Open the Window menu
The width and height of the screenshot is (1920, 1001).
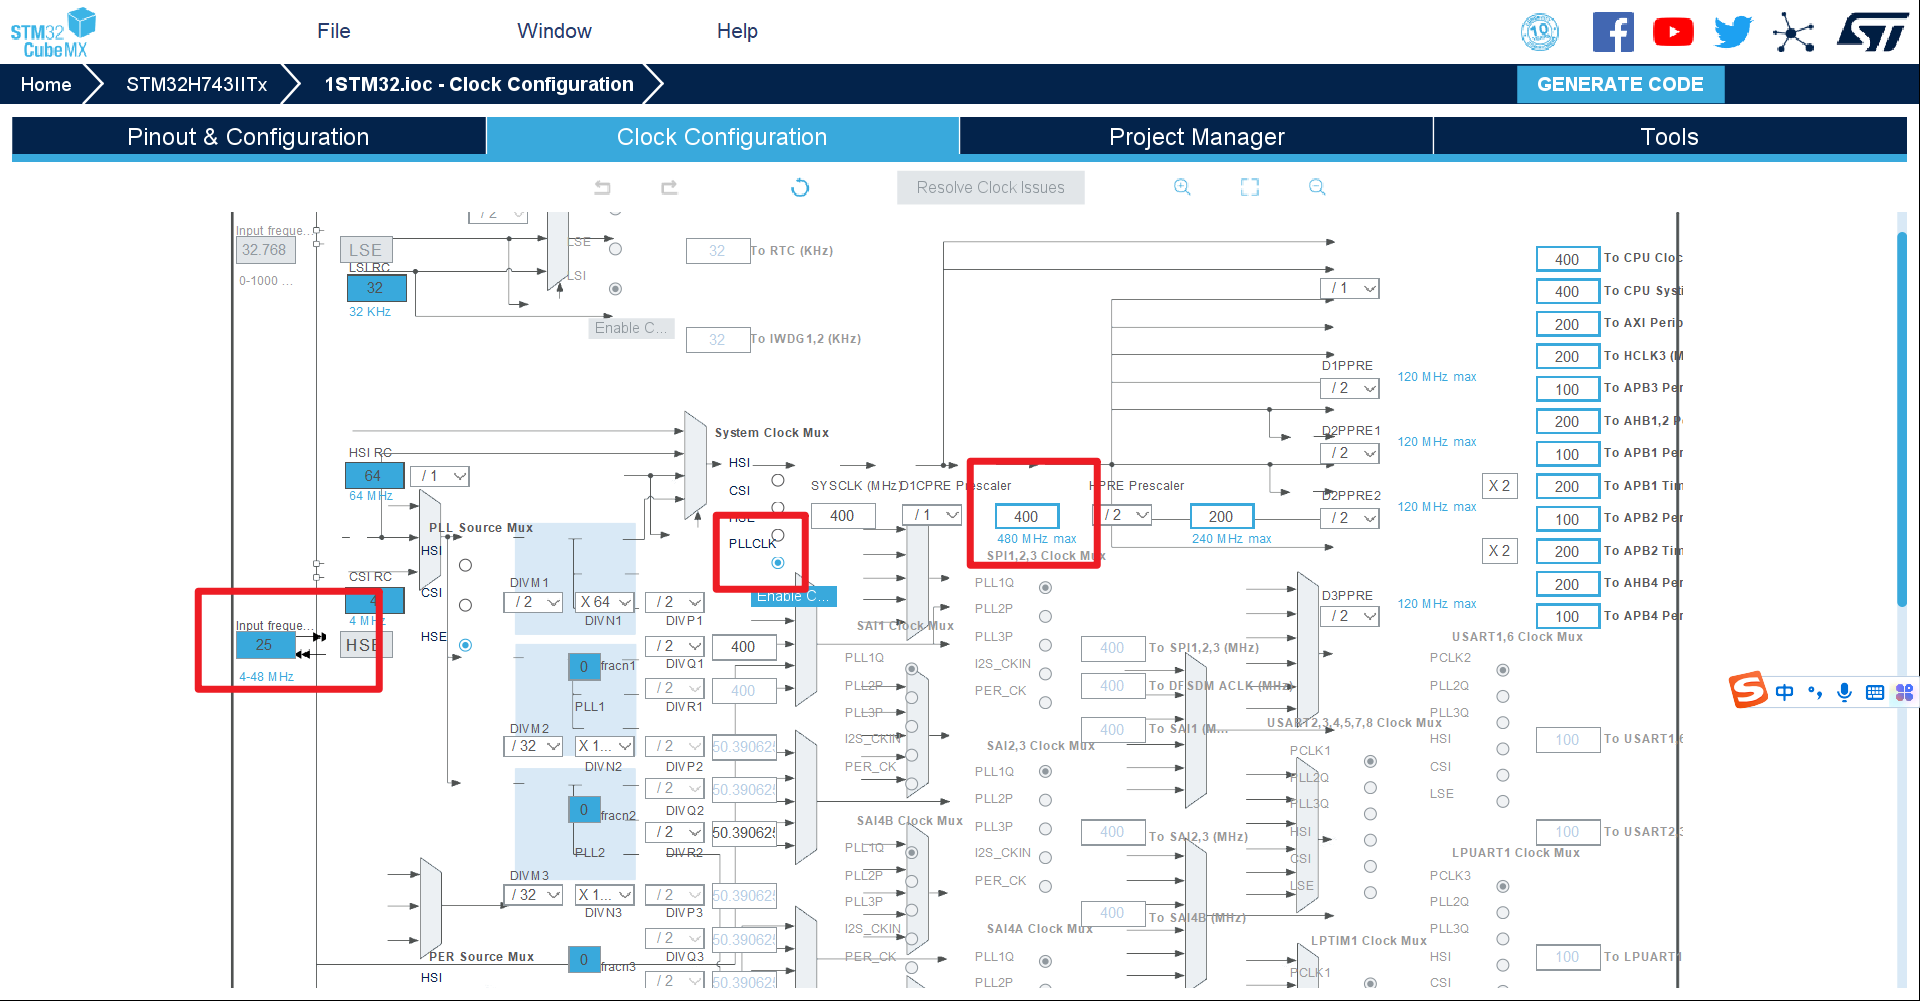554,31
